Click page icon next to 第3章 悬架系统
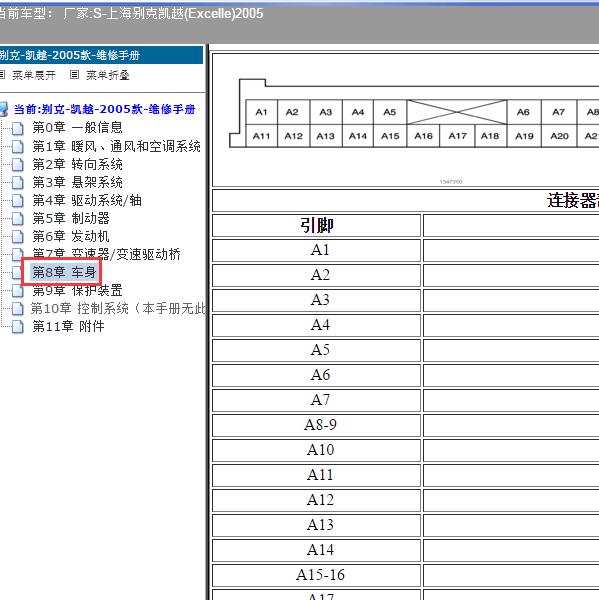 point(18,183)
